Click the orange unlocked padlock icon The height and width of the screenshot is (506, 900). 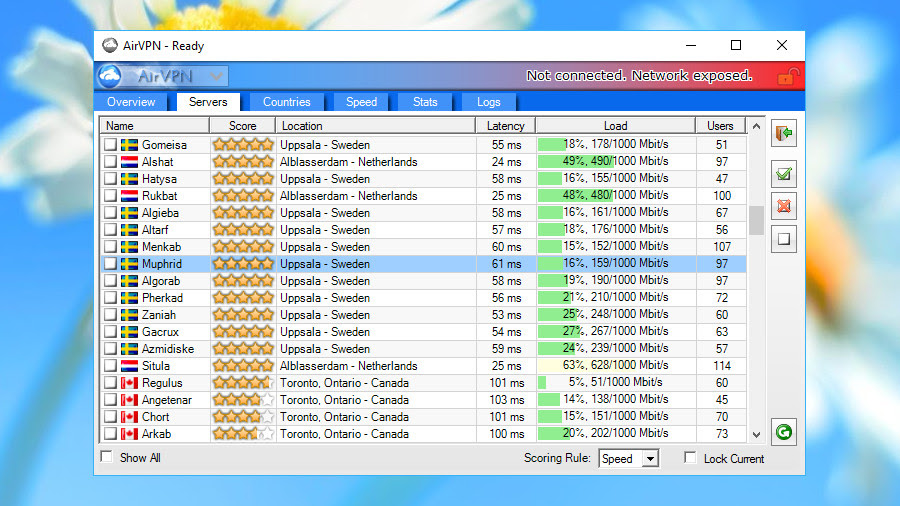[x=788, y=76]
